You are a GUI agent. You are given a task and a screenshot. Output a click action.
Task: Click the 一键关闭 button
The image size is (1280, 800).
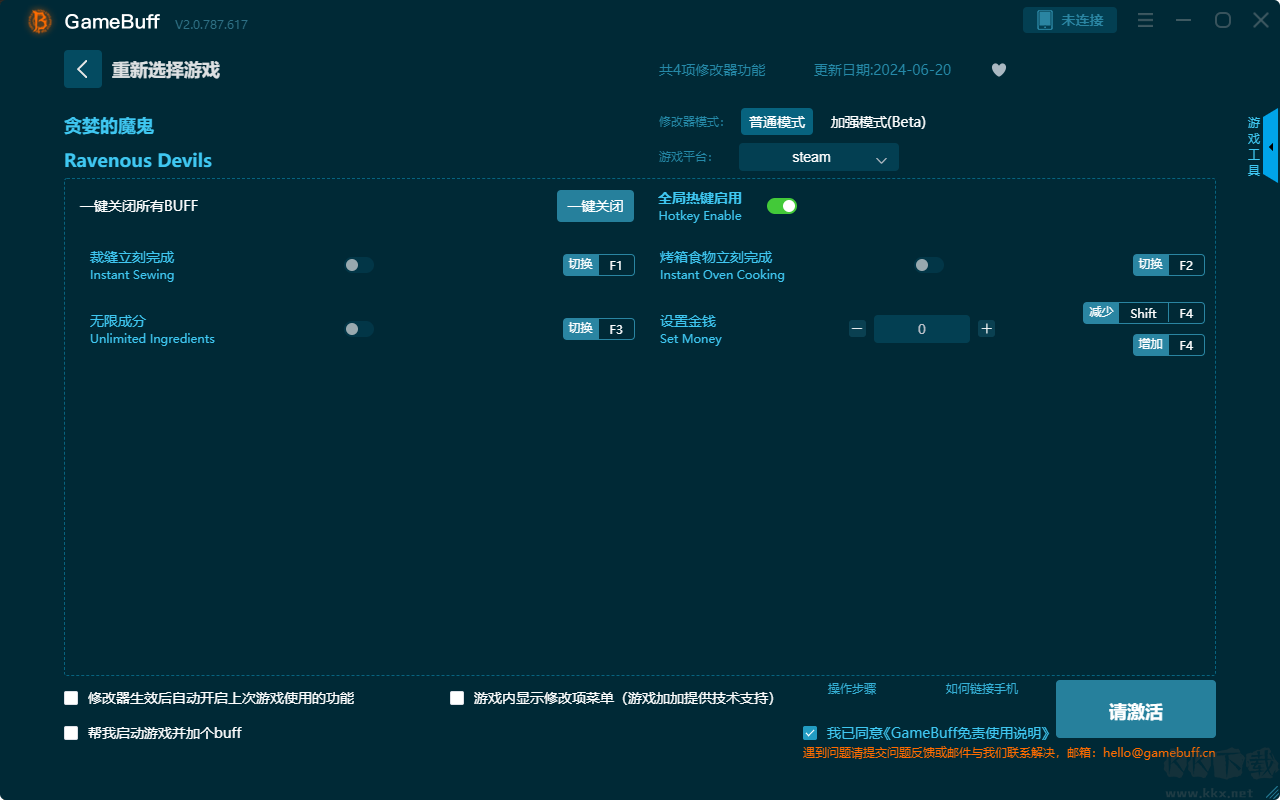tap(595, 206)
